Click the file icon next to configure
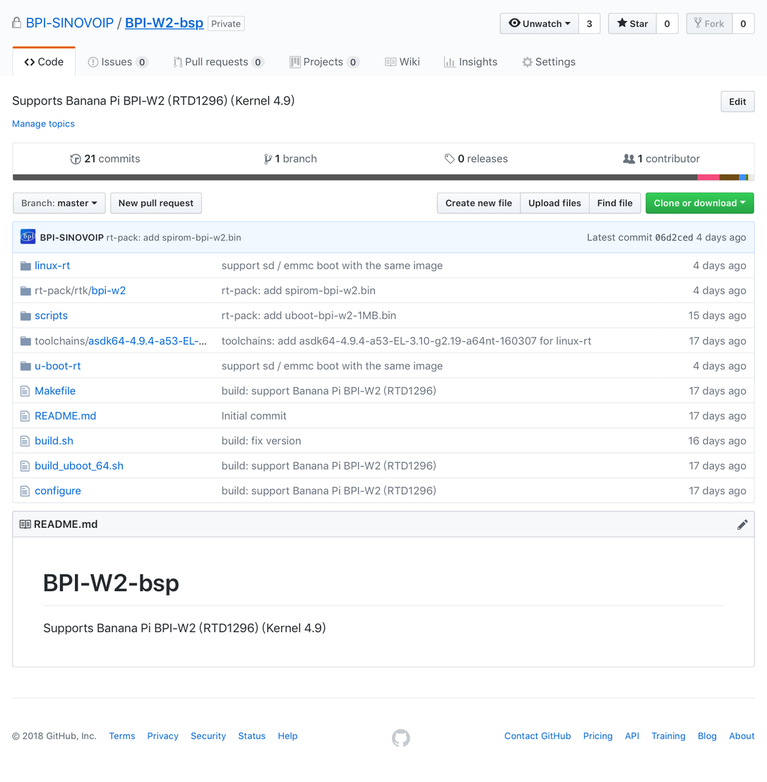Viewport: 767px width, 782px height. [x=25, y=491]
